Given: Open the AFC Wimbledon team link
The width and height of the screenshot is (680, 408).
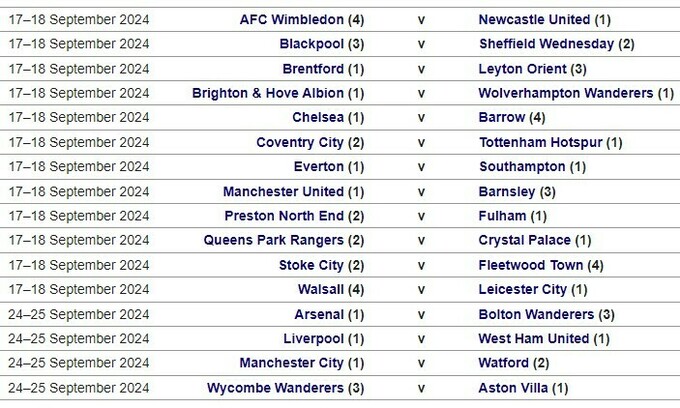Looking at the screenshot, I should (x=292, y=19).
